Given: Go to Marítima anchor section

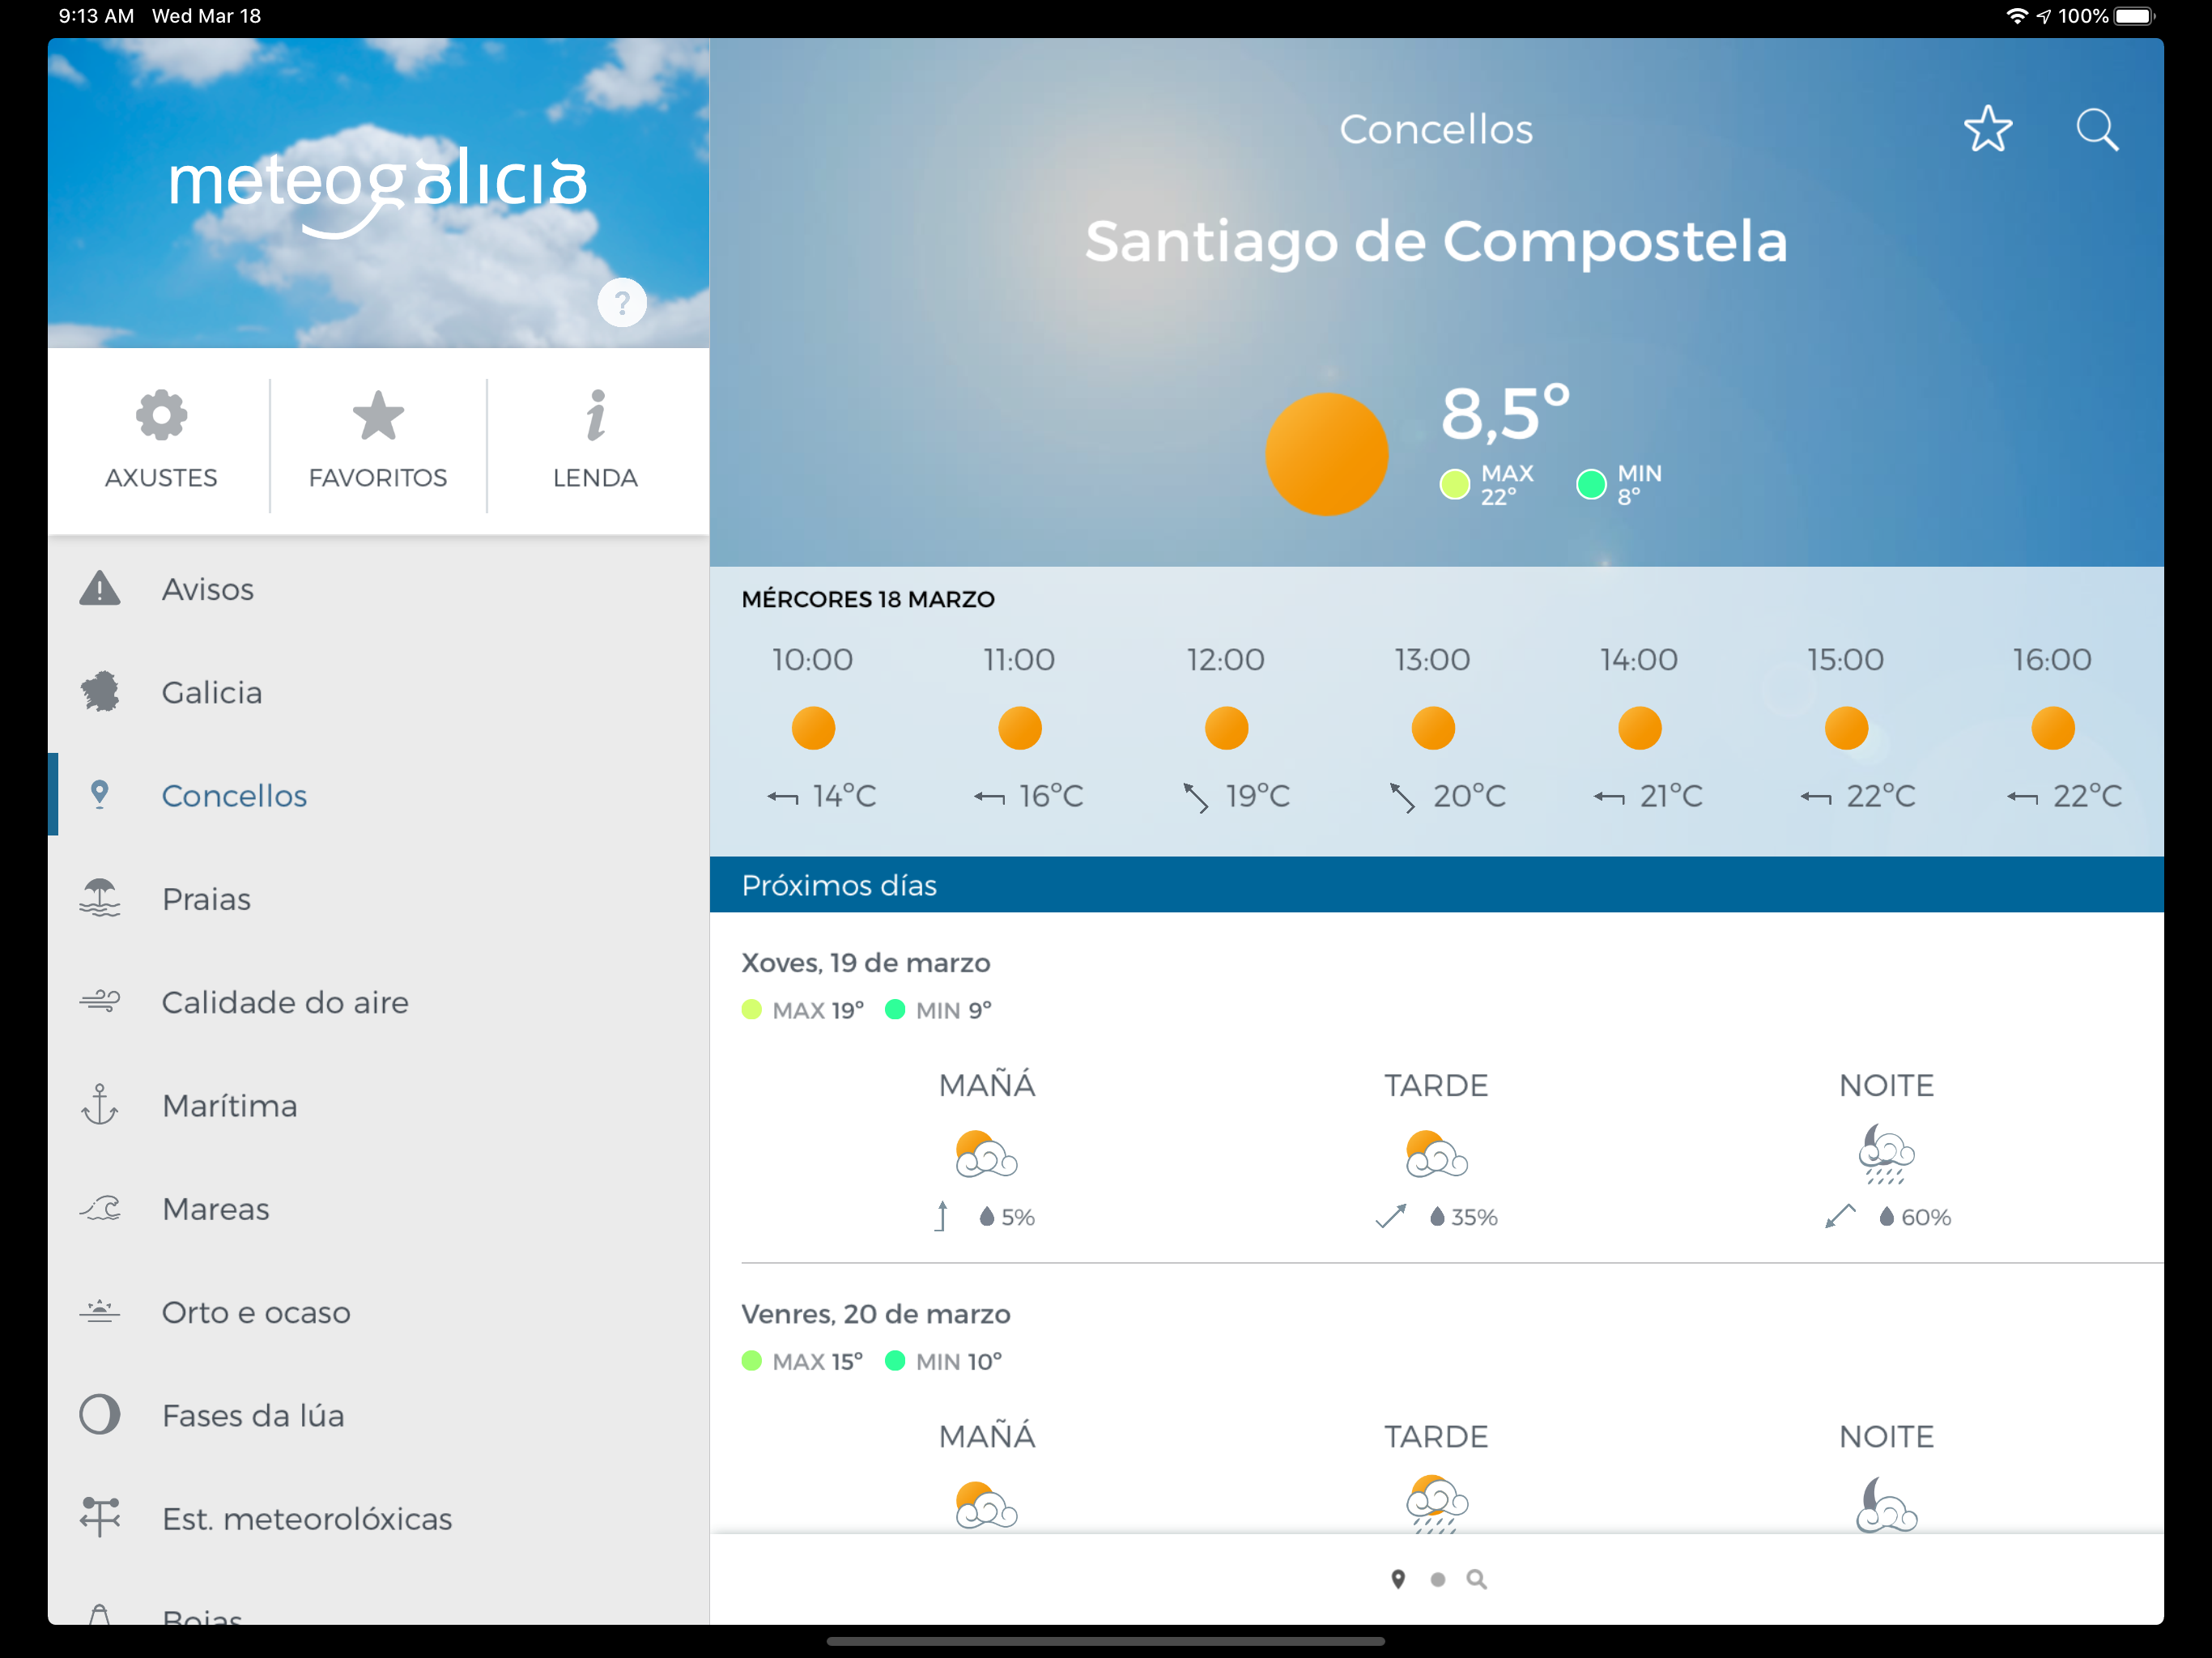Looking at the screenshot, I should click(230, 1105).
